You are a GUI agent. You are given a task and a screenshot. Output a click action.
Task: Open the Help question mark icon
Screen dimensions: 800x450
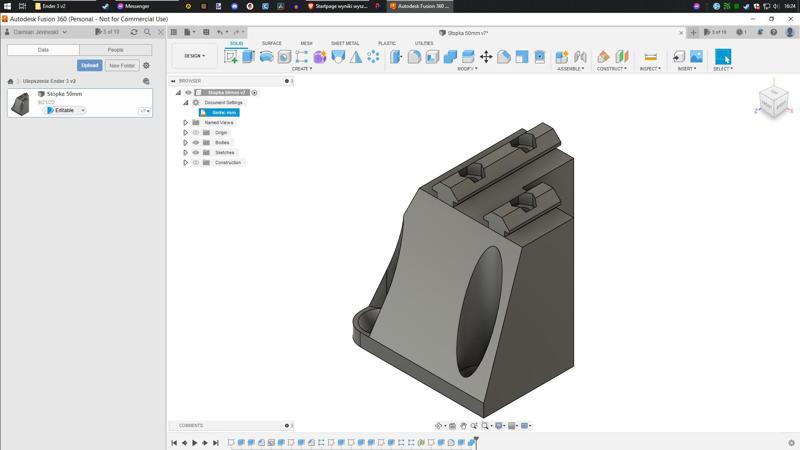(773, 32)
